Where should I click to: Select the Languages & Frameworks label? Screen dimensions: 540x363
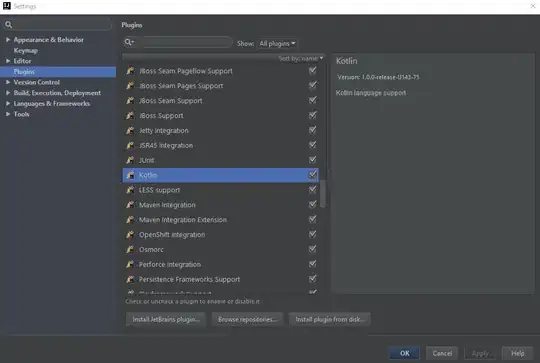coord(52,104)
